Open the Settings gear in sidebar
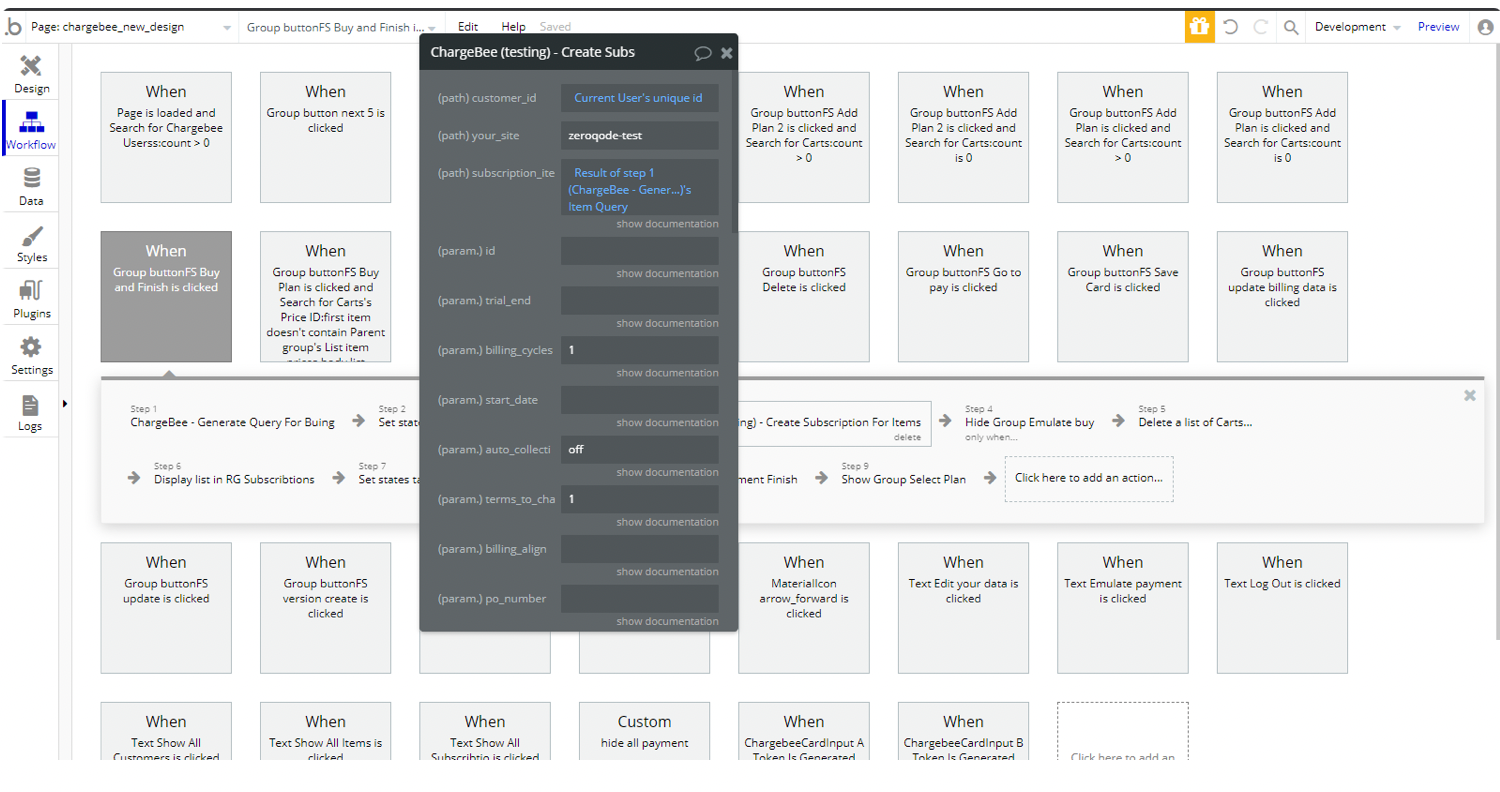Image resolution: width=1500 pixels, height=792 pixels. [x=31, y=355]
